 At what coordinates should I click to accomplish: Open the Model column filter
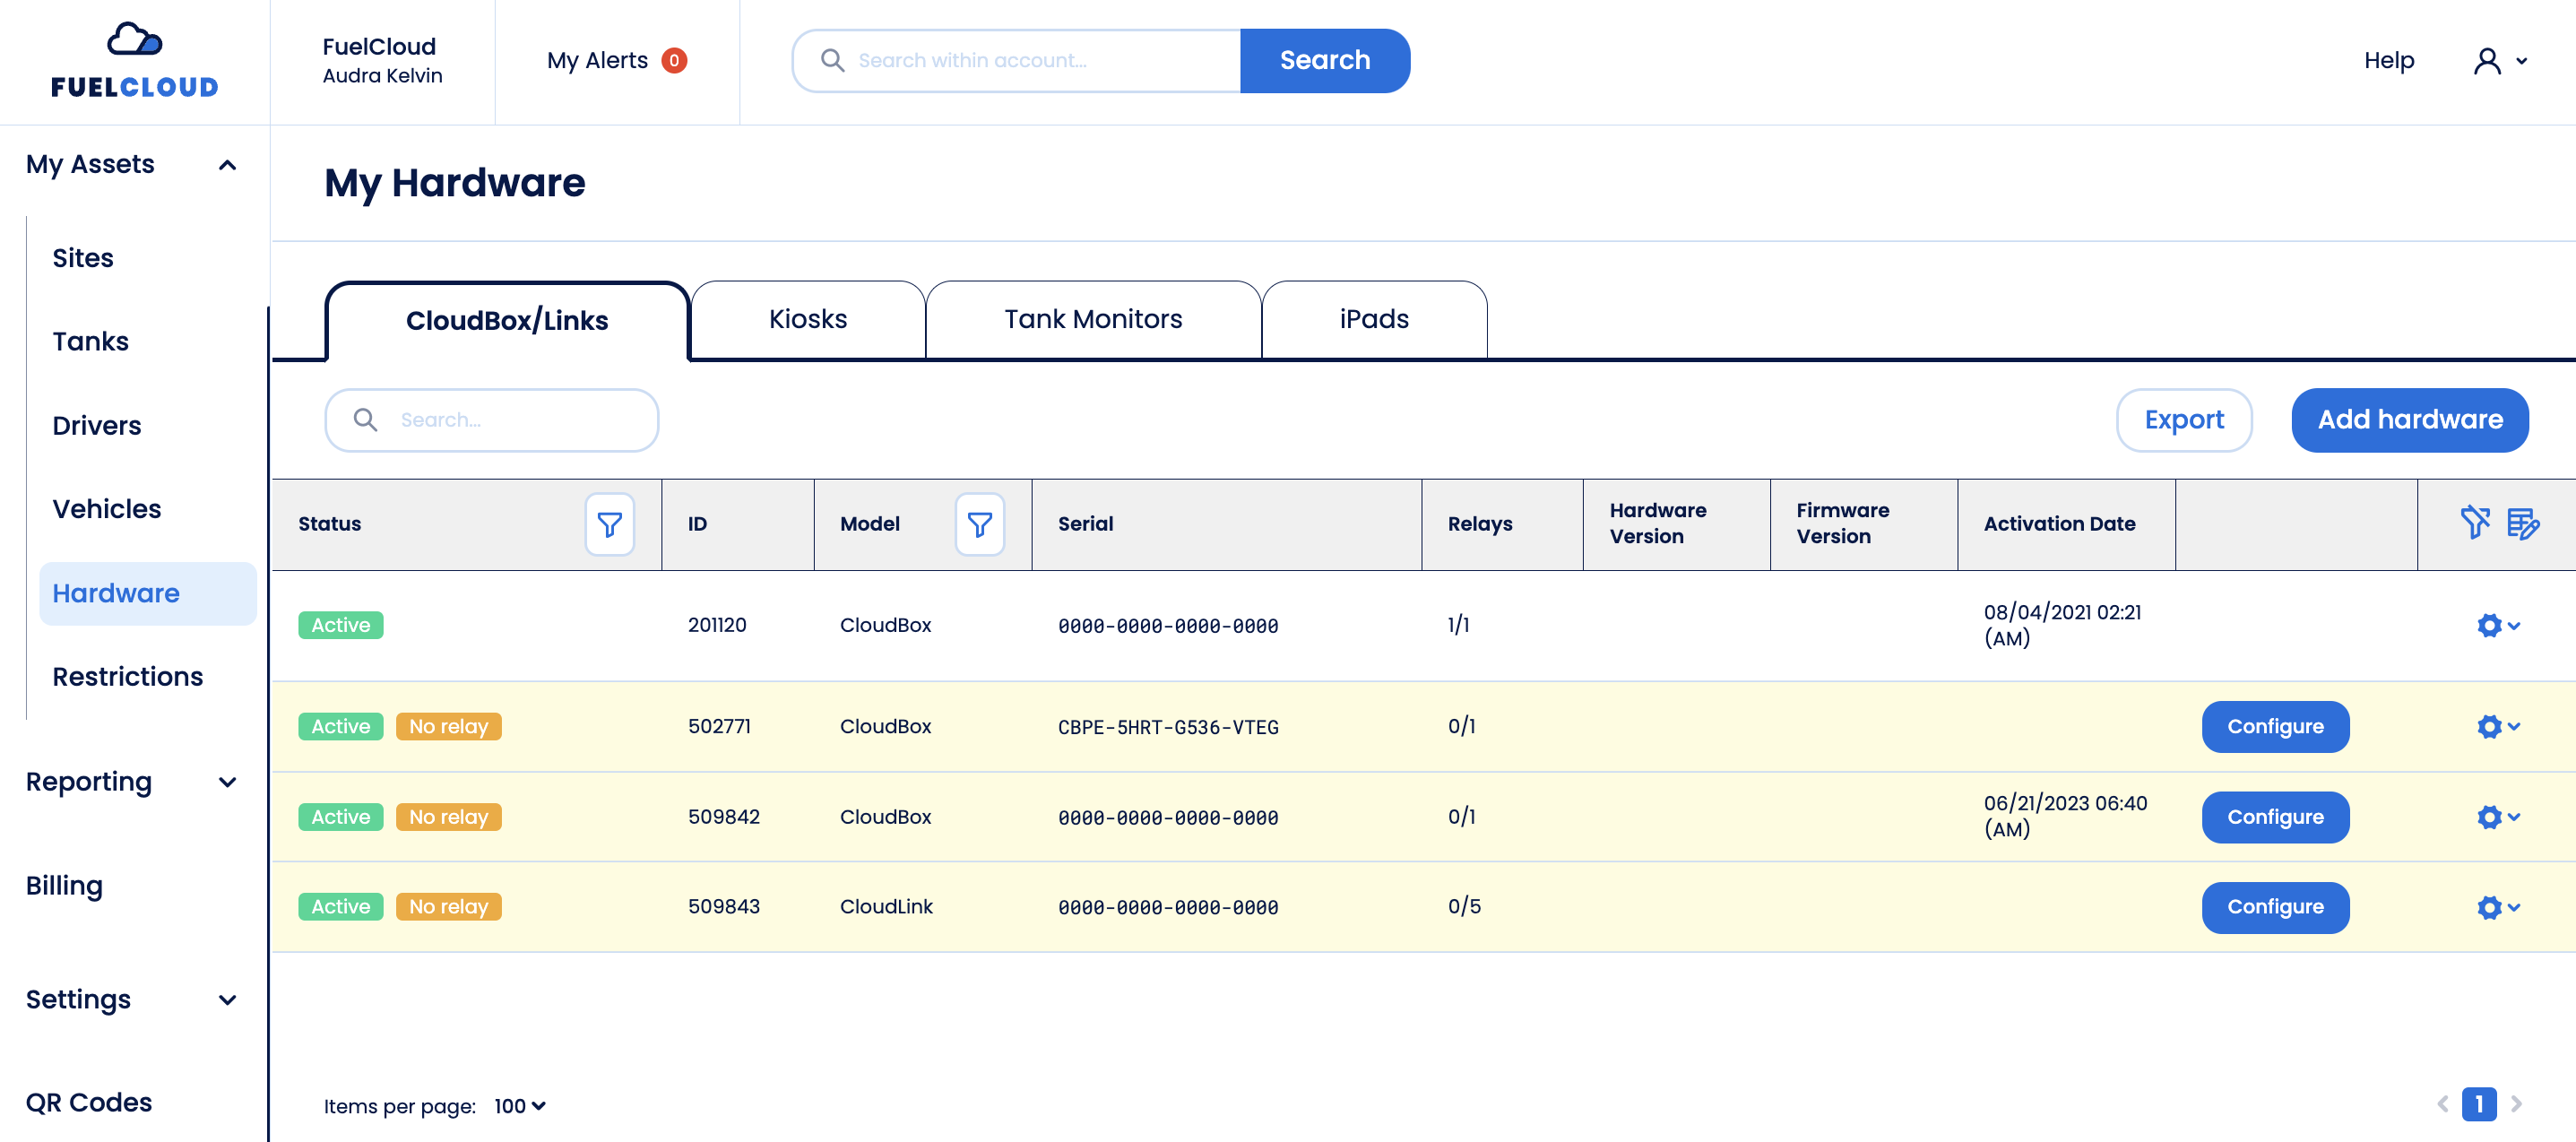coord(979,524)
